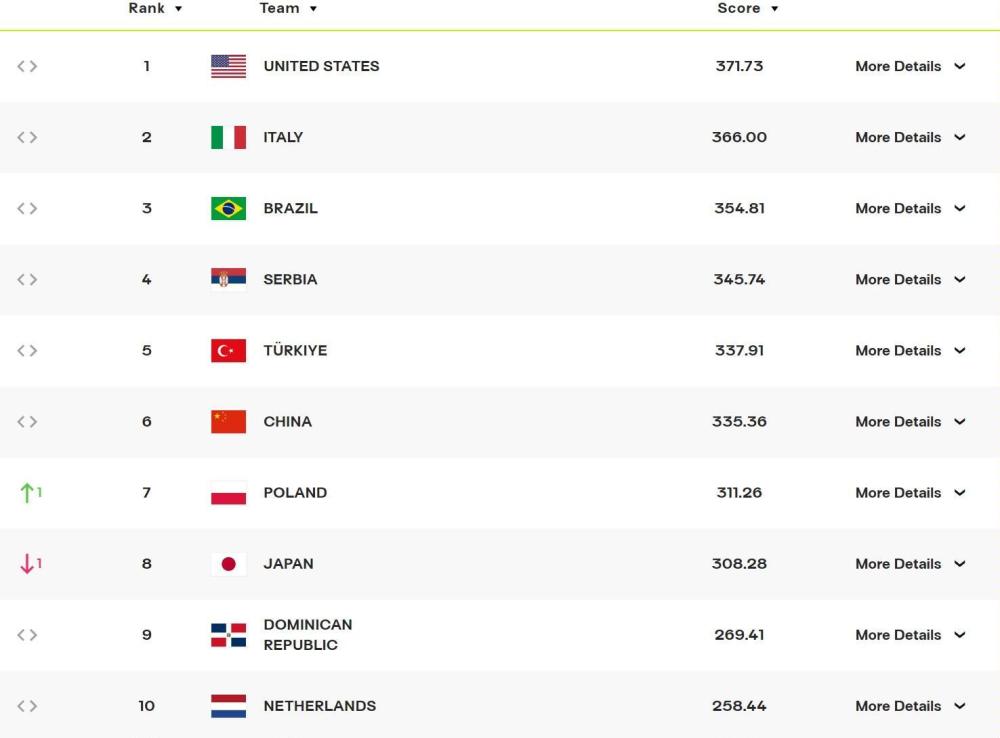Click the United States flag icon

click(228, 66)
